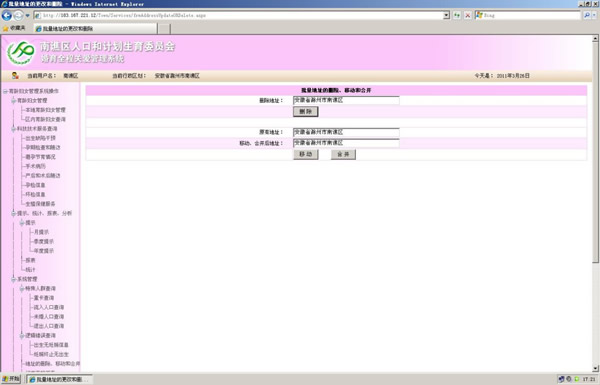
Task: Open the address bar dropdown arrow
Action: click(446, 15)
